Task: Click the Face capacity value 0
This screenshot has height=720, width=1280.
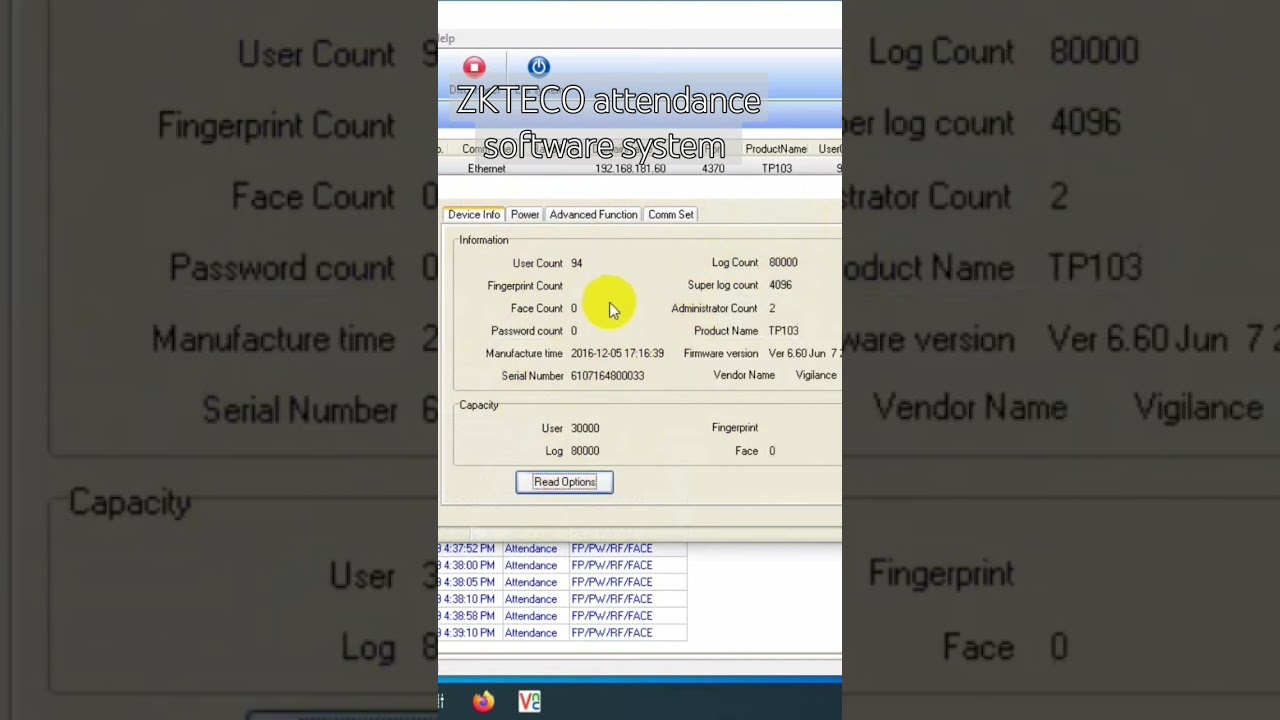Action: pyautogui.click(x=772, y=451)
